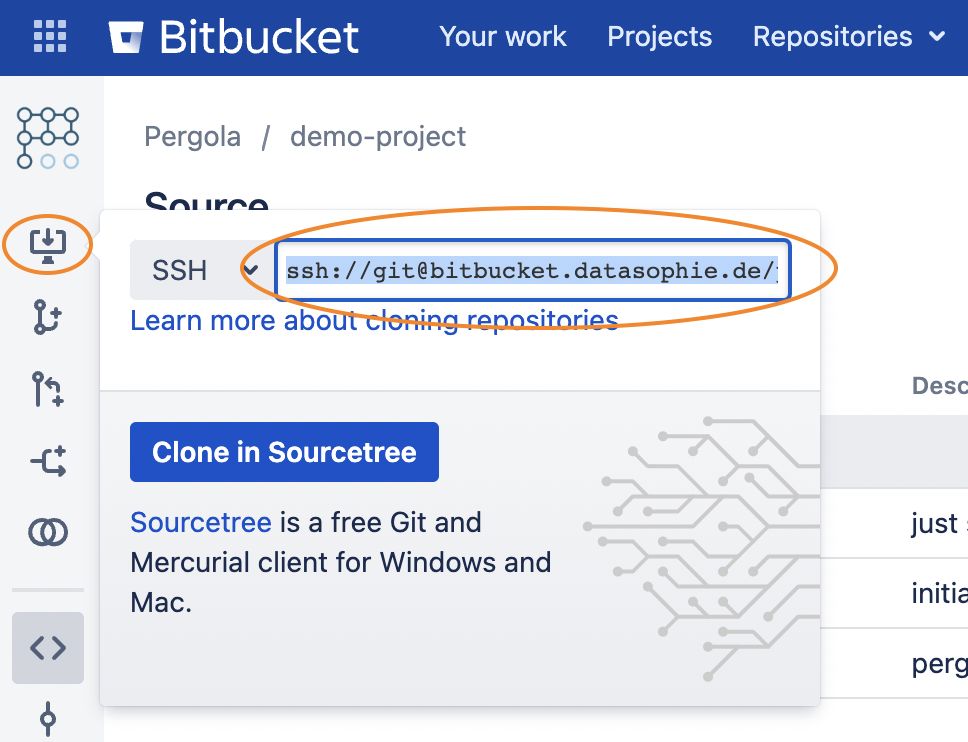968x742 pixels.
Task: Click the SSH clone URL field
Action: pos(532,270)
